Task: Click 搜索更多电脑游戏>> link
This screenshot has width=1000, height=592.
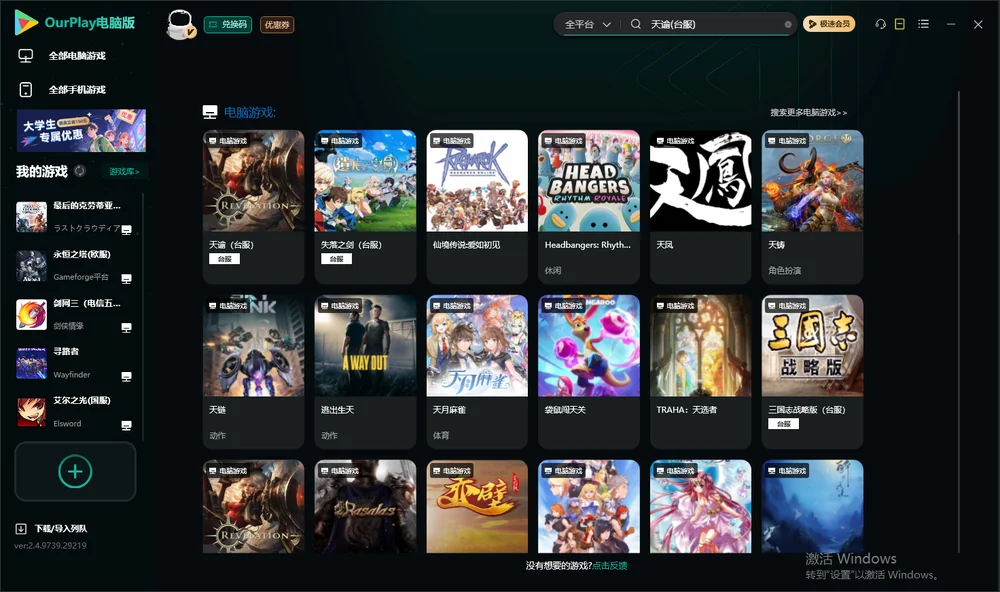Action: coord(809,113)
